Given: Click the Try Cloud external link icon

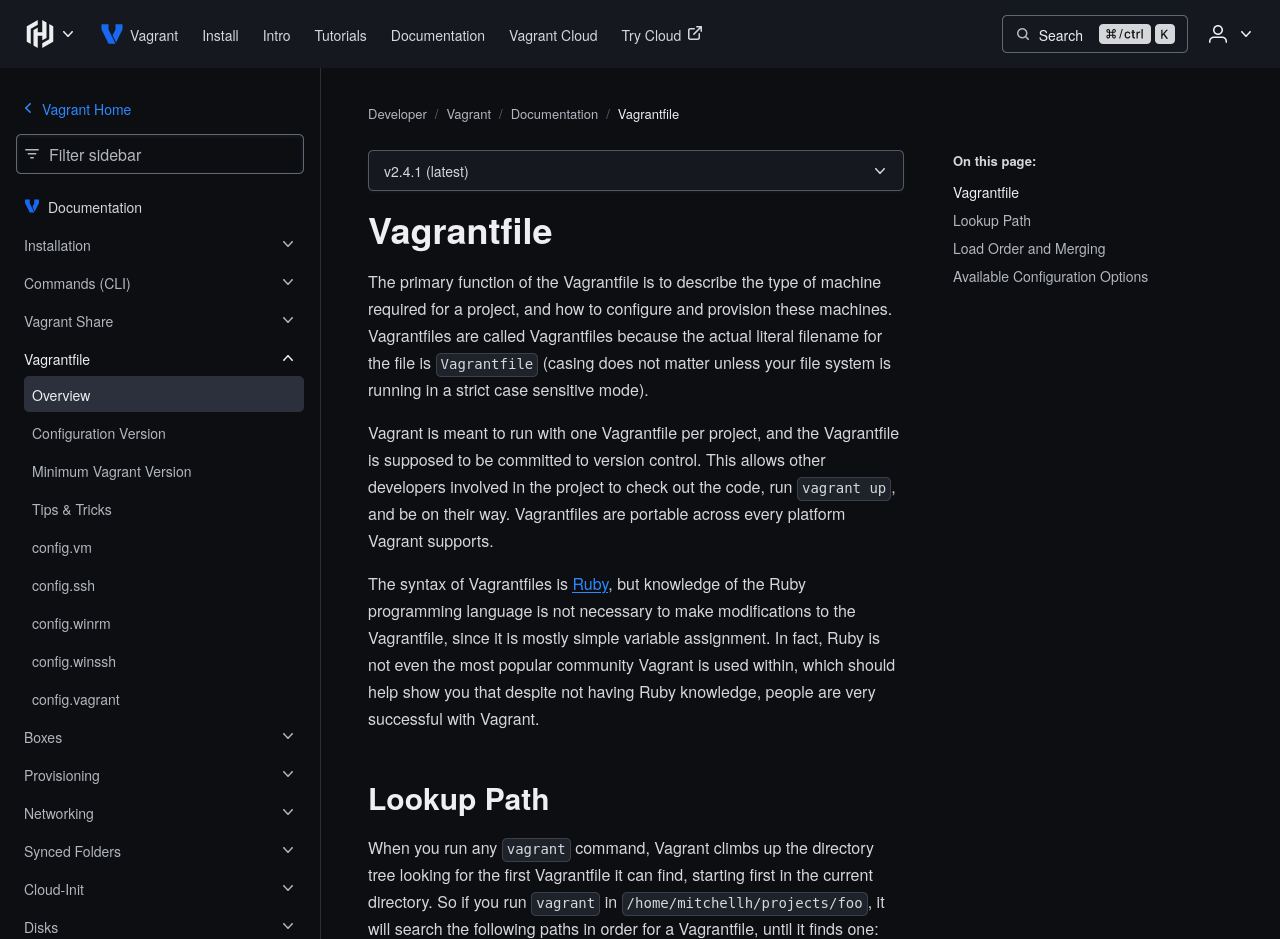Looking at the screenshot, I should [695, 34].
